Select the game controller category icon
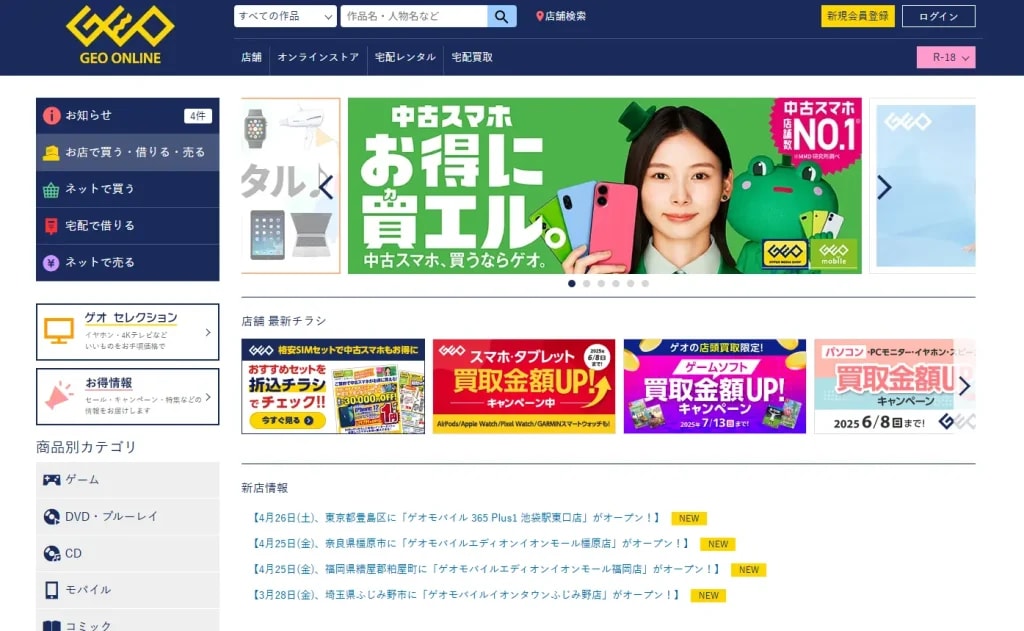 pos(52,480)
